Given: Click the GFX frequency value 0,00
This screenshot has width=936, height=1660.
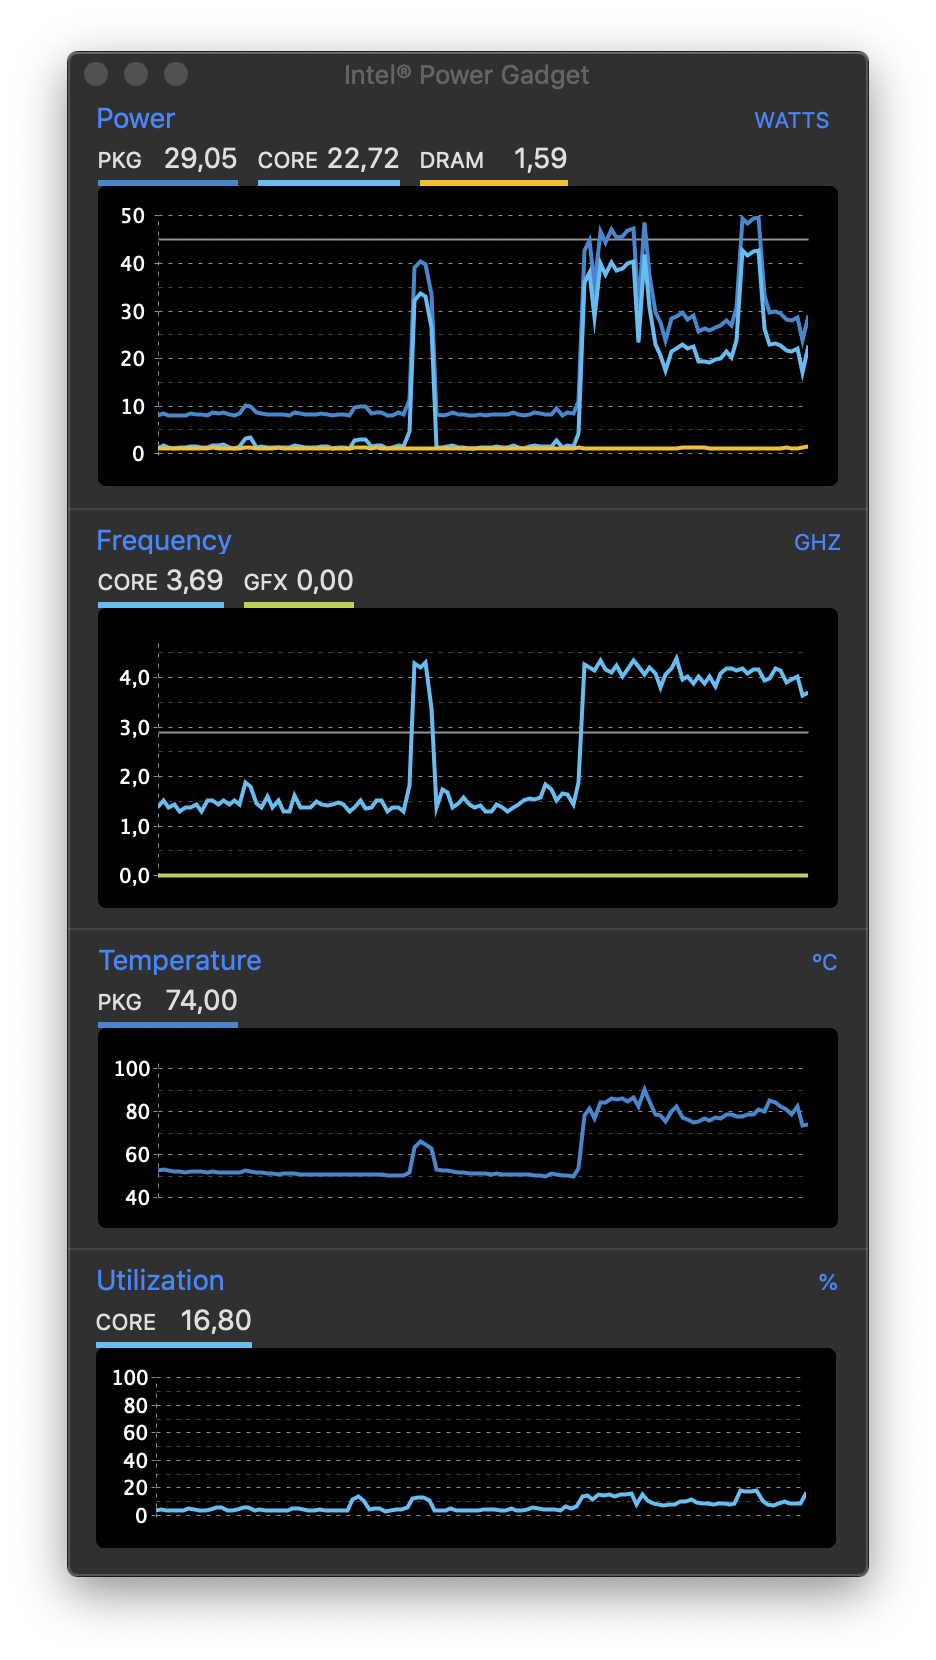Looking at the screenshot, I should coord(325,581).
